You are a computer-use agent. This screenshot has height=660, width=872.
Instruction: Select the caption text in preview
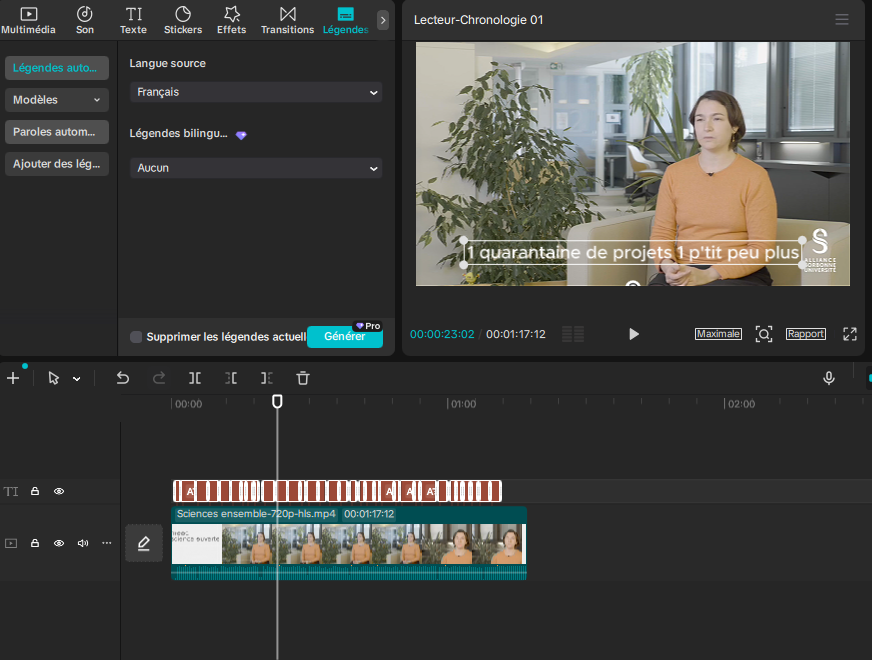(633, 253)
